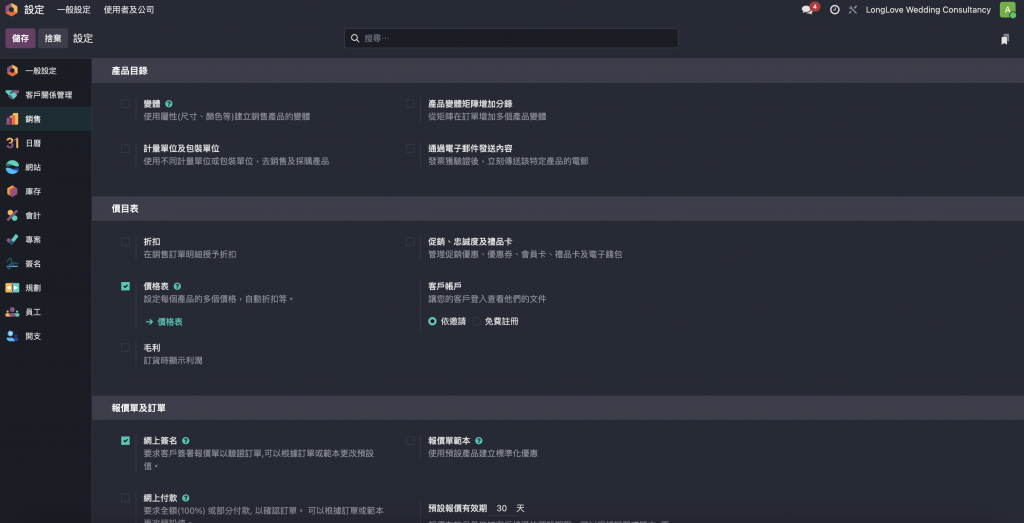Click the 價目表 section header
Image resolution: width=1024 pixels, height=523 pixels.
click(x=125, y=209)
